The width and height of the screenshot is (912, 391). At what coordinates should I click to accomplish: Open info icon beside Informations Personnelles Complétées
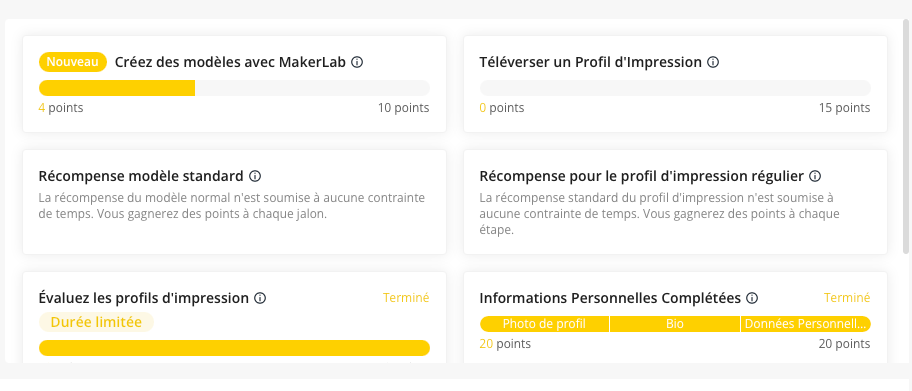[x=752, y=298]
